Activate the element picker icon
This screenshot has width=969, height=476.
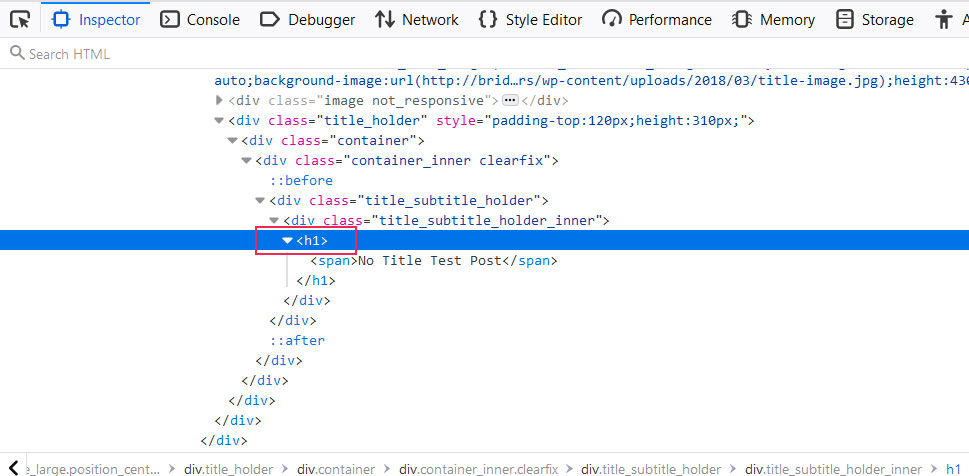tap(20, 19)
